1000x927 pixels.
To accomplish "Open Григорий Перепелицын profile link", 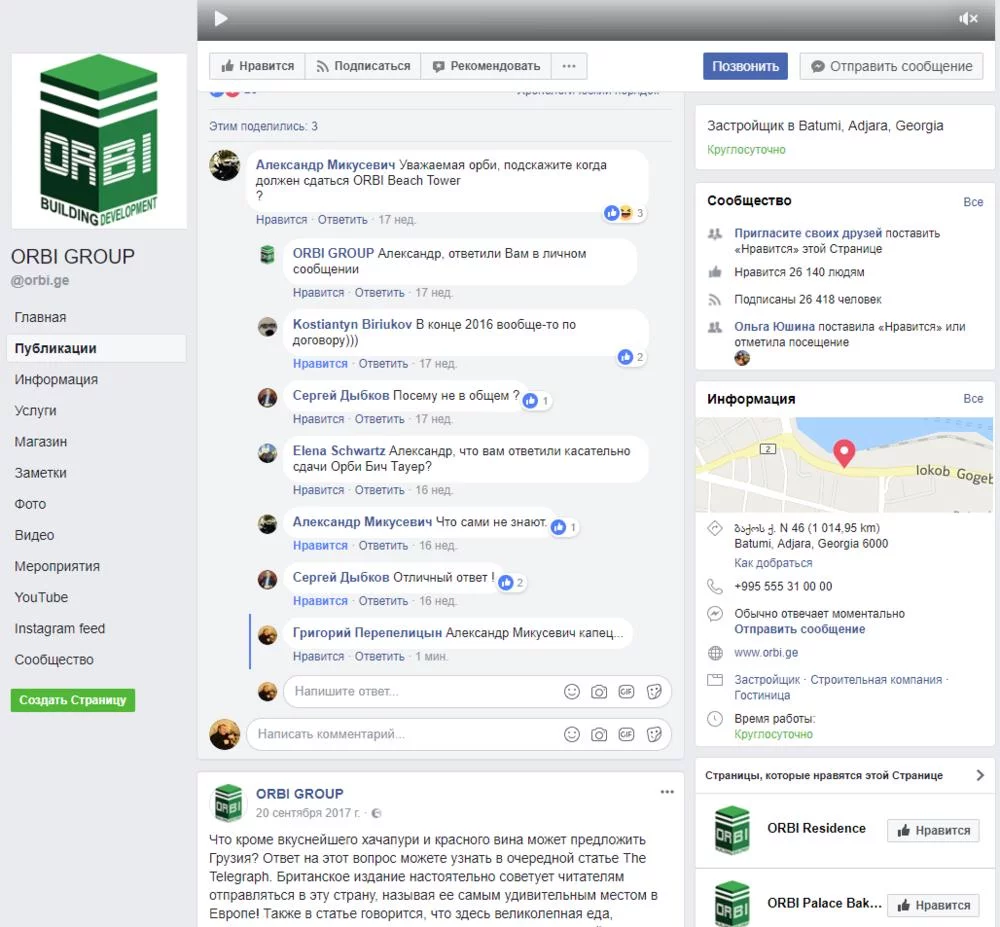I will tap(367, 633).
